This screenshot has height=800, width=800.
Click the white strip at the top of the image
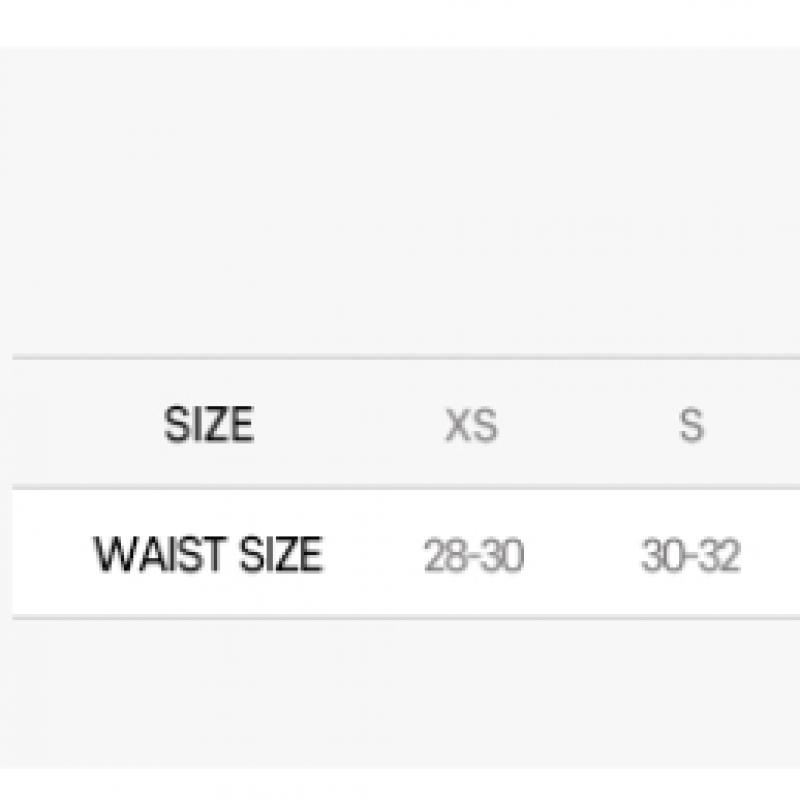coord(400,22)
